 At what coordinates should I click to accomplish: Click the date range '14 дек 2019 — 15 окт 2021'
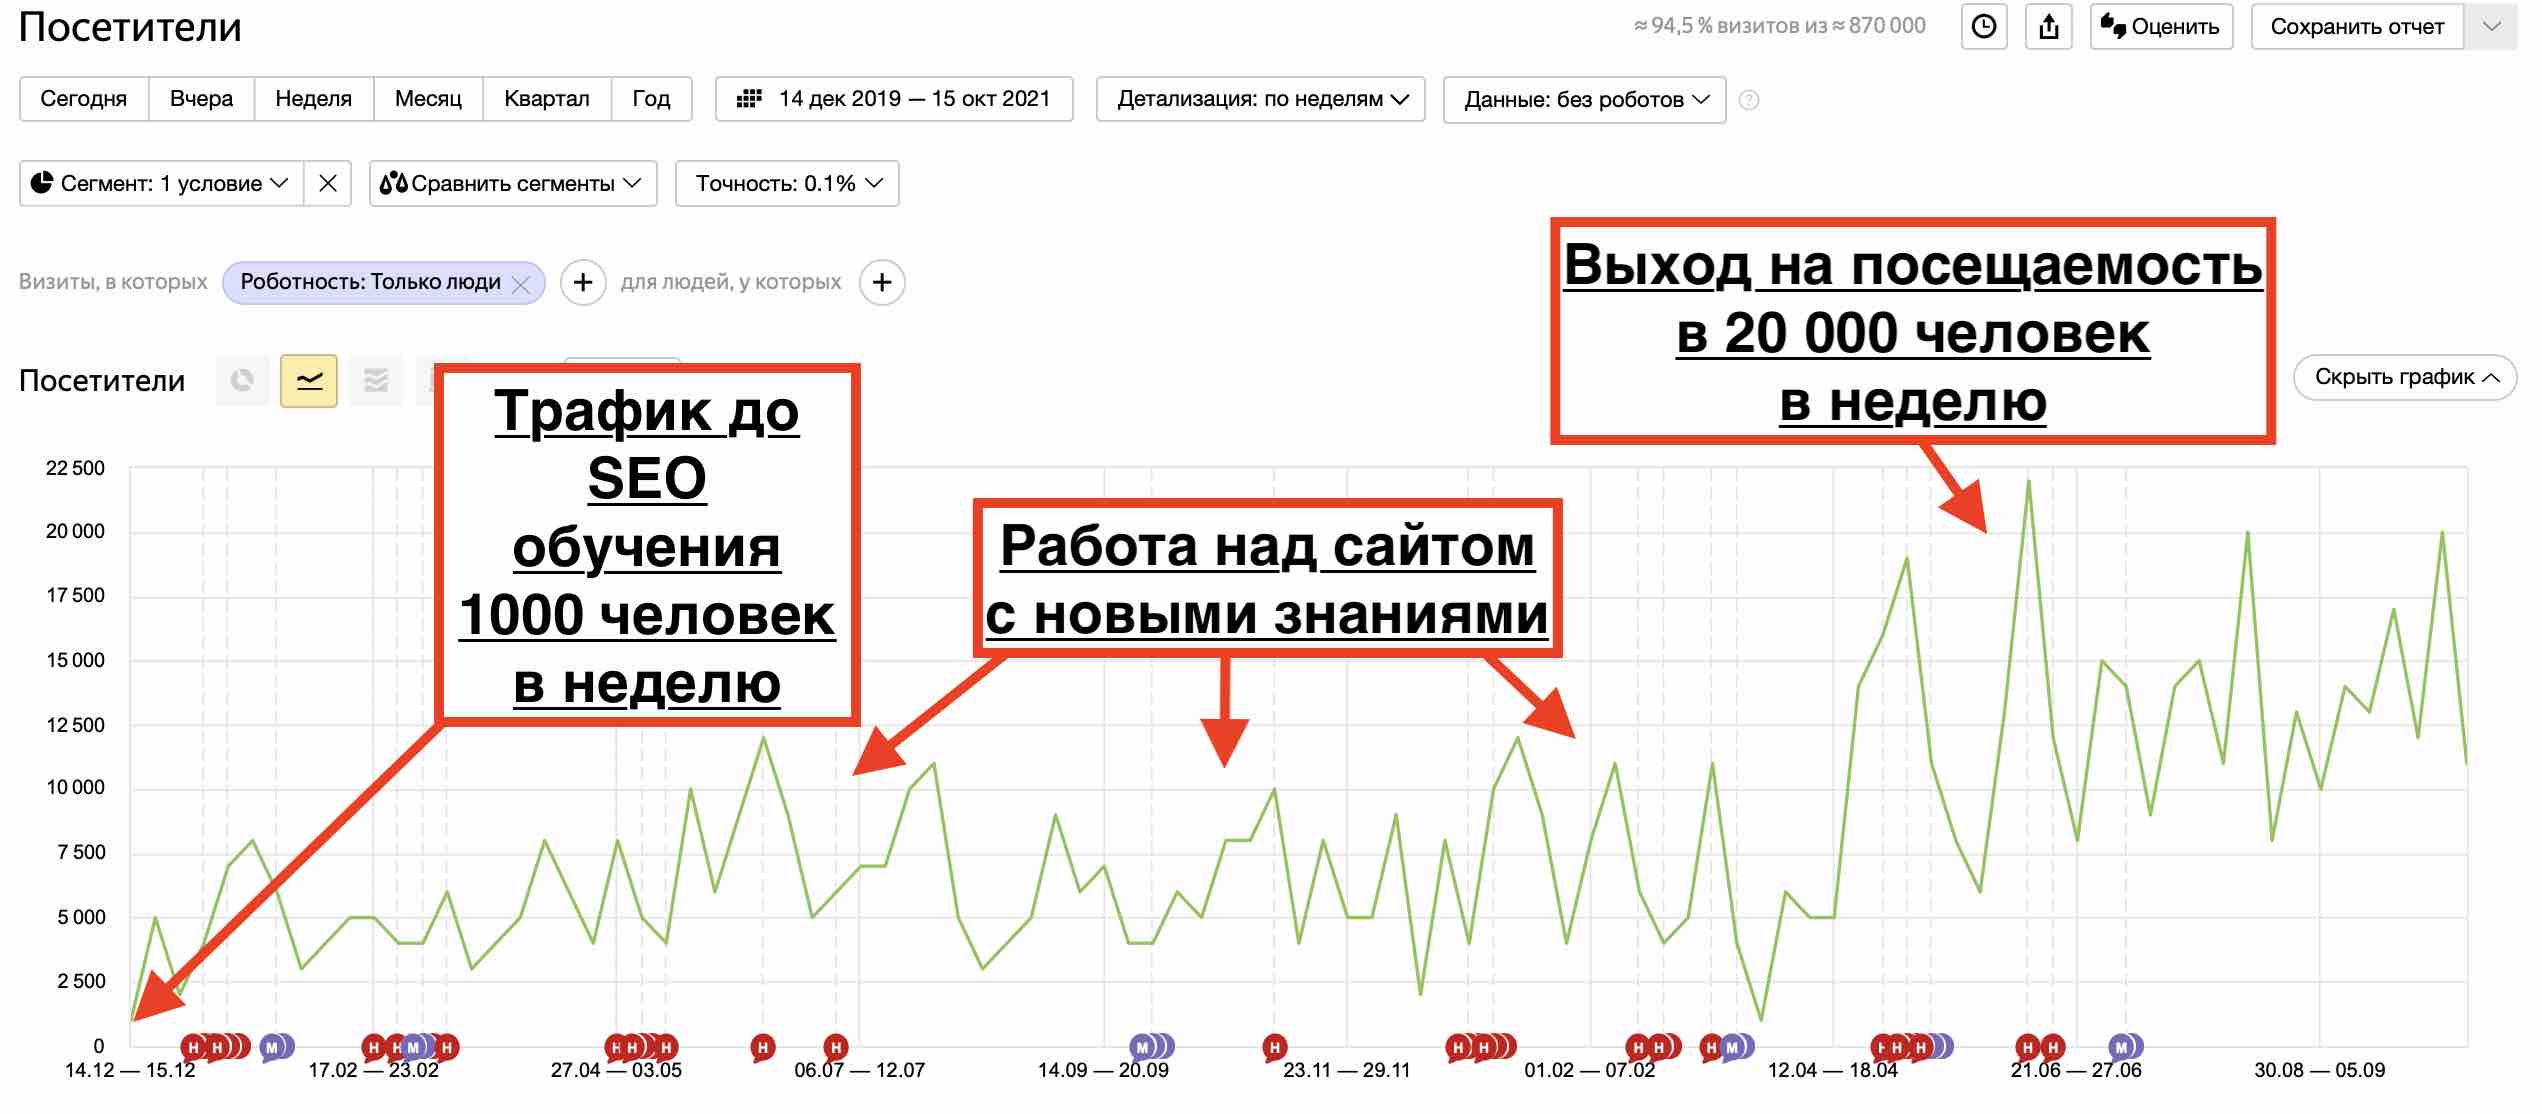893,99
